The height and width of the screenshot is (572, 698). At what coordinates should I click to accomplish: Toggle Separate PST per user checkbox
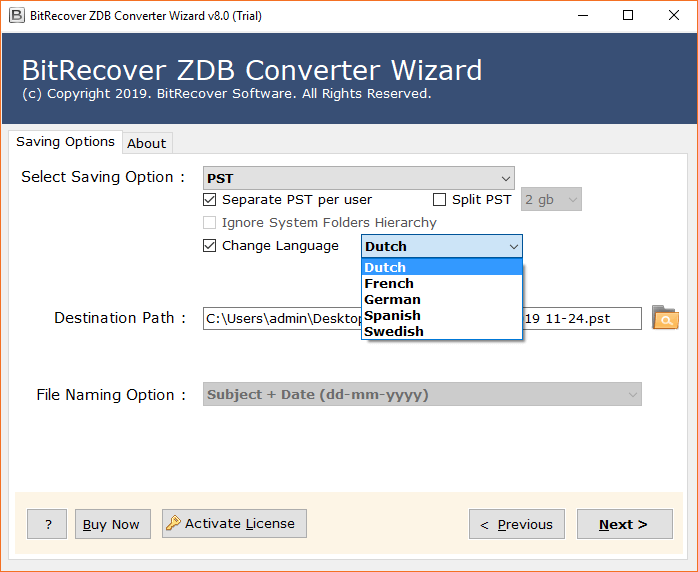coord(209,199)
